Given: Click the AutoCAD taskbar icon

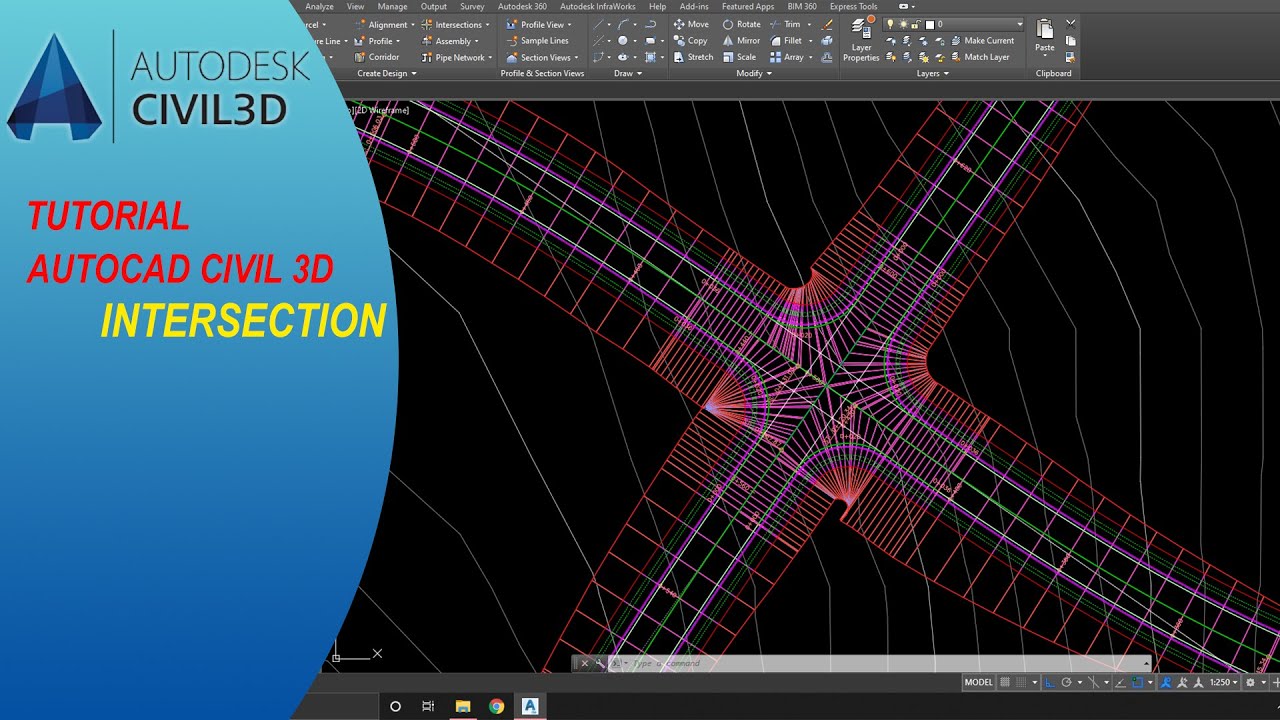Looking at the screenshot, I should 530,706.
